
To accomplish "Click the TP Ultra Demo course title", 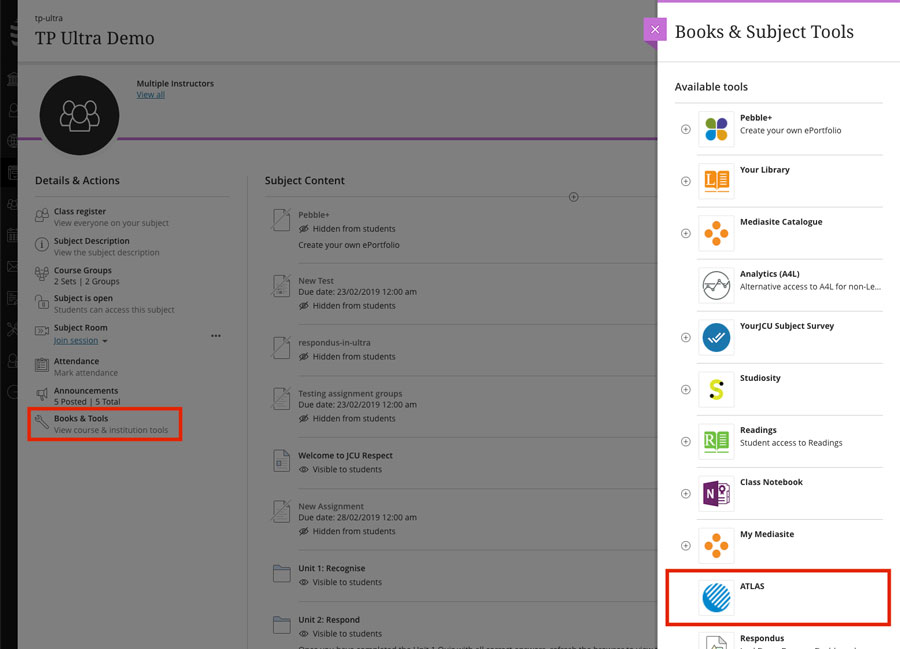I will click(x=95, y=38).
